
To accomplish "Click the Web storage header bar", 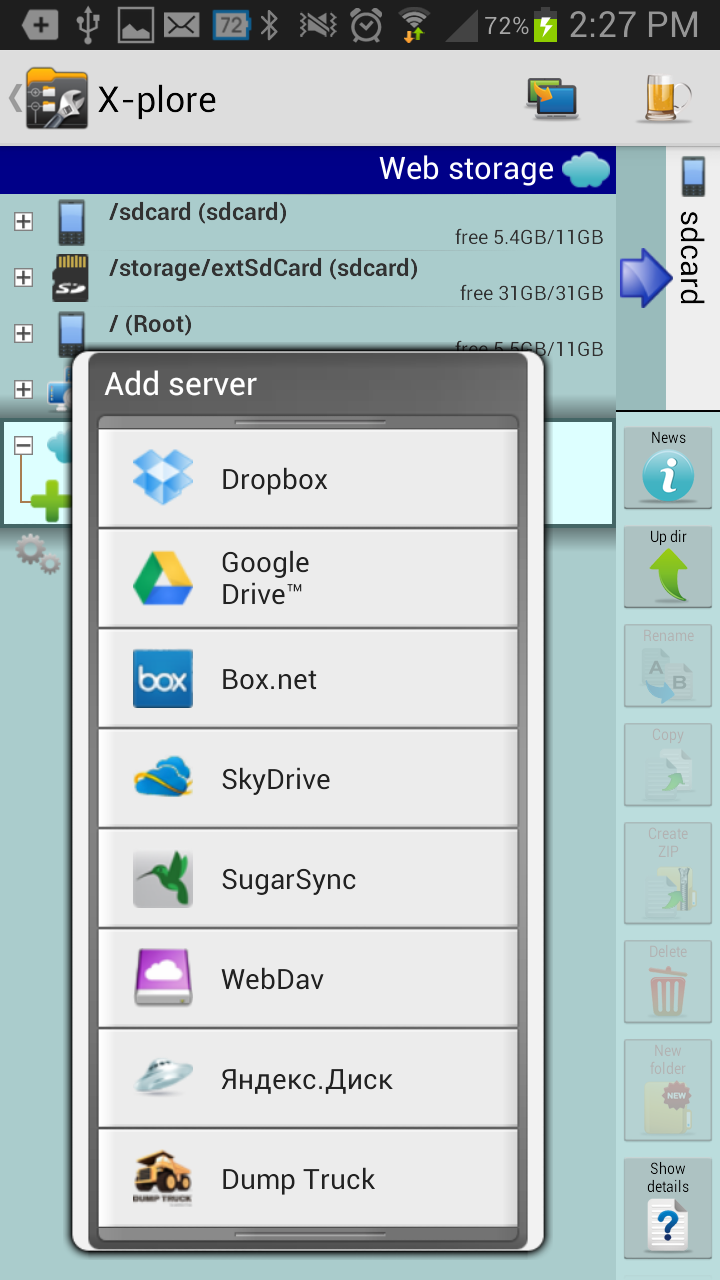I will click(308, 170).
